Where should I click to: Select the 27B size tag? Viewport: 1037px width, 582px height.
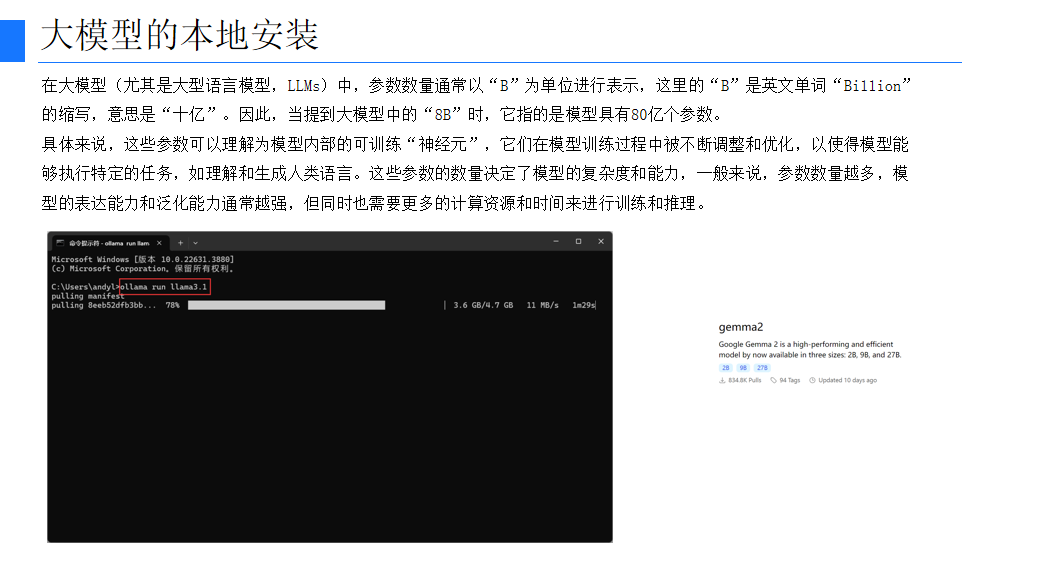point(762,368)
